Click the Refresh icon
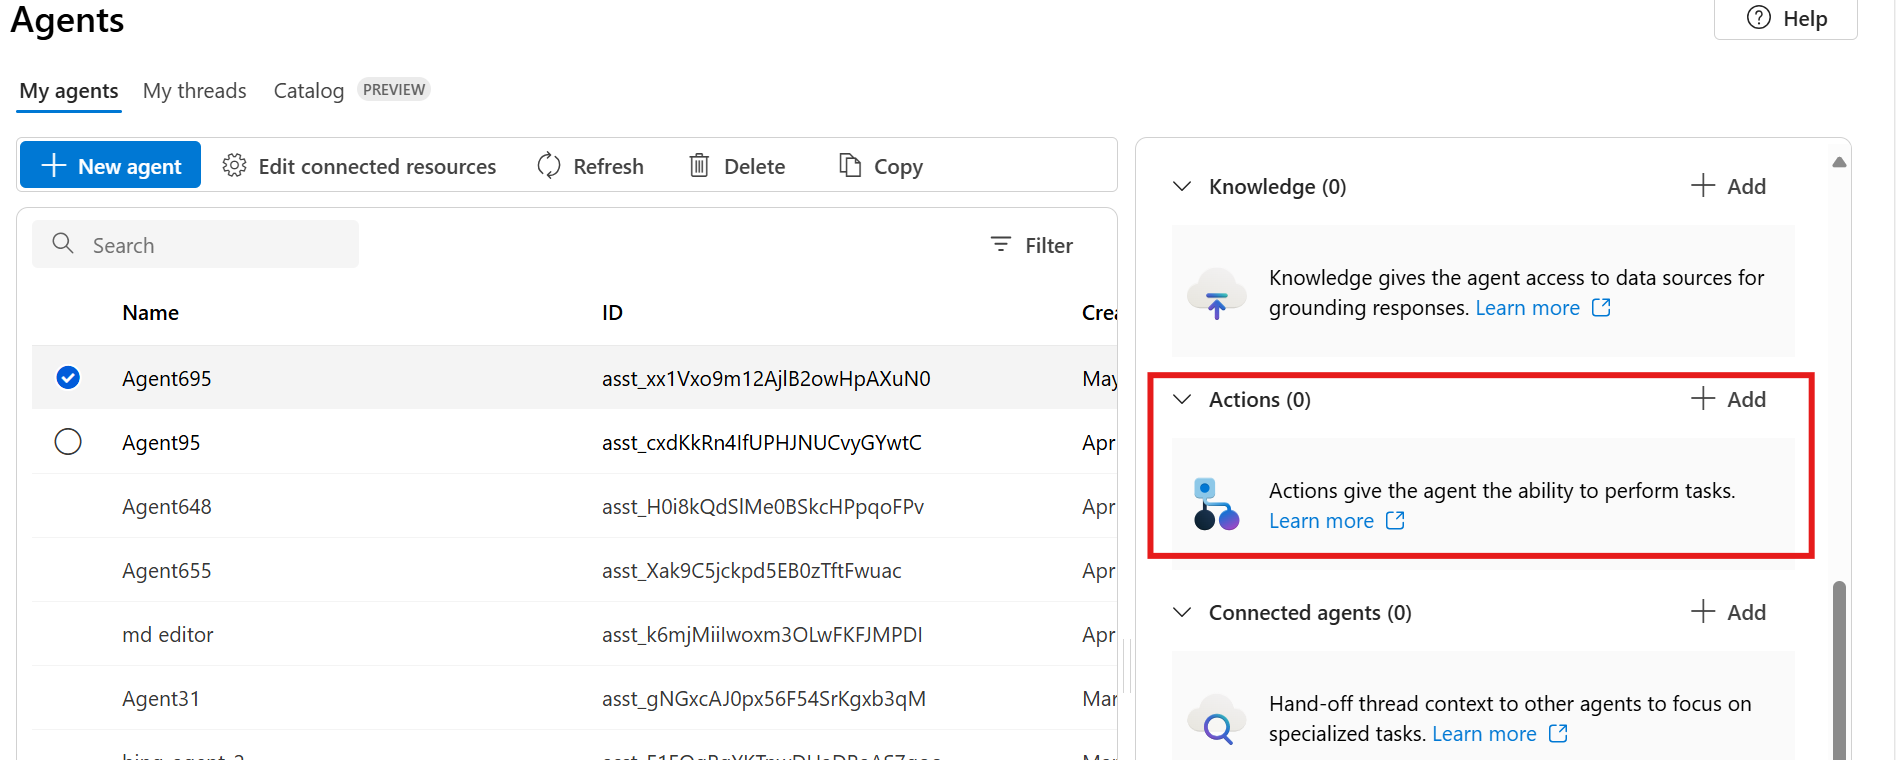The width and height of the screenshot is (1896, 760). [549, 166]
